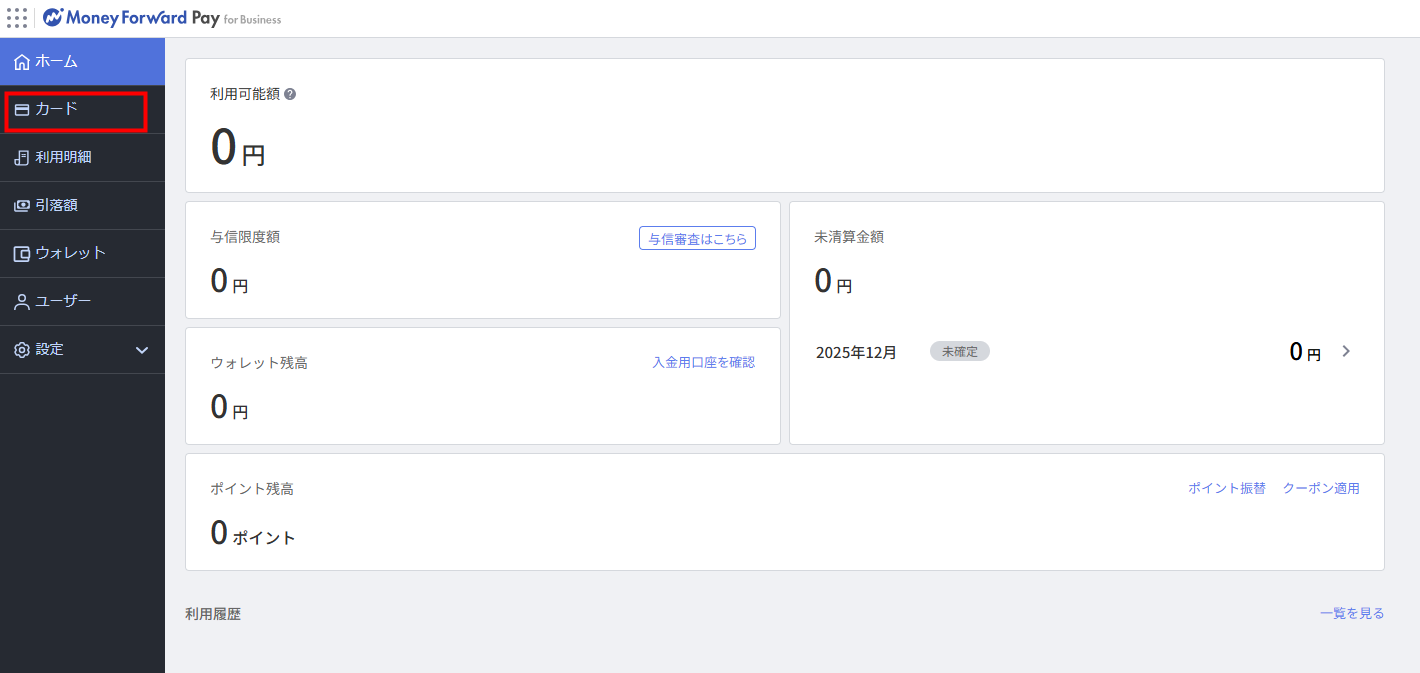The height and width of the screenshot is (673, 1420).
Task: Click the card icon in sidebar
Action: point(22,110)
